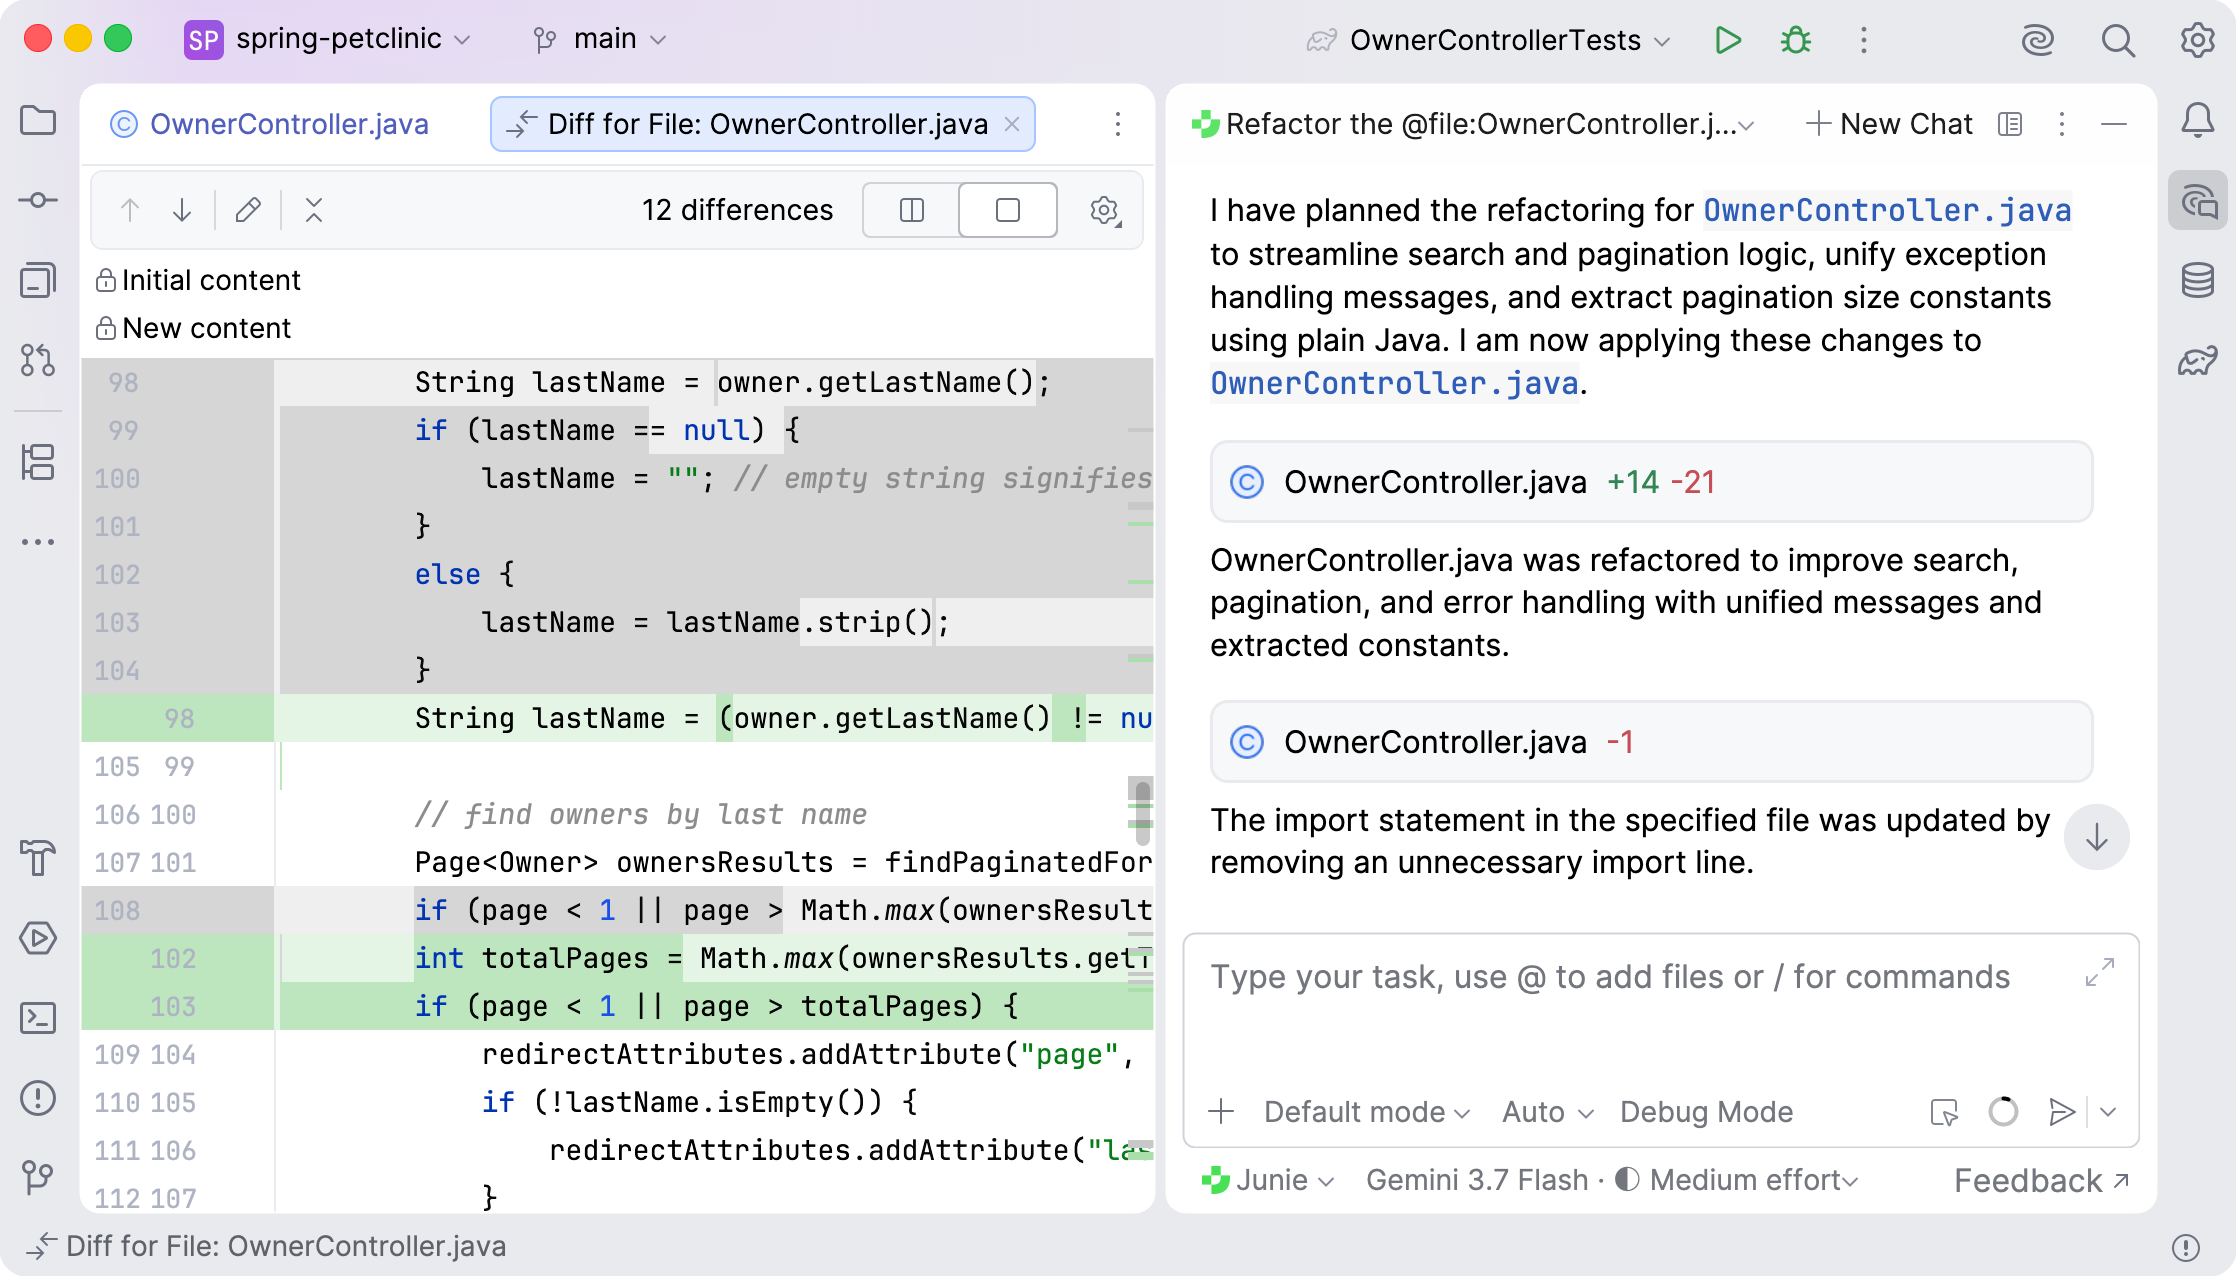The width and height of the screenshot is (2236, 1276).
Task: Open the Structure tool window
Action: 38,462
